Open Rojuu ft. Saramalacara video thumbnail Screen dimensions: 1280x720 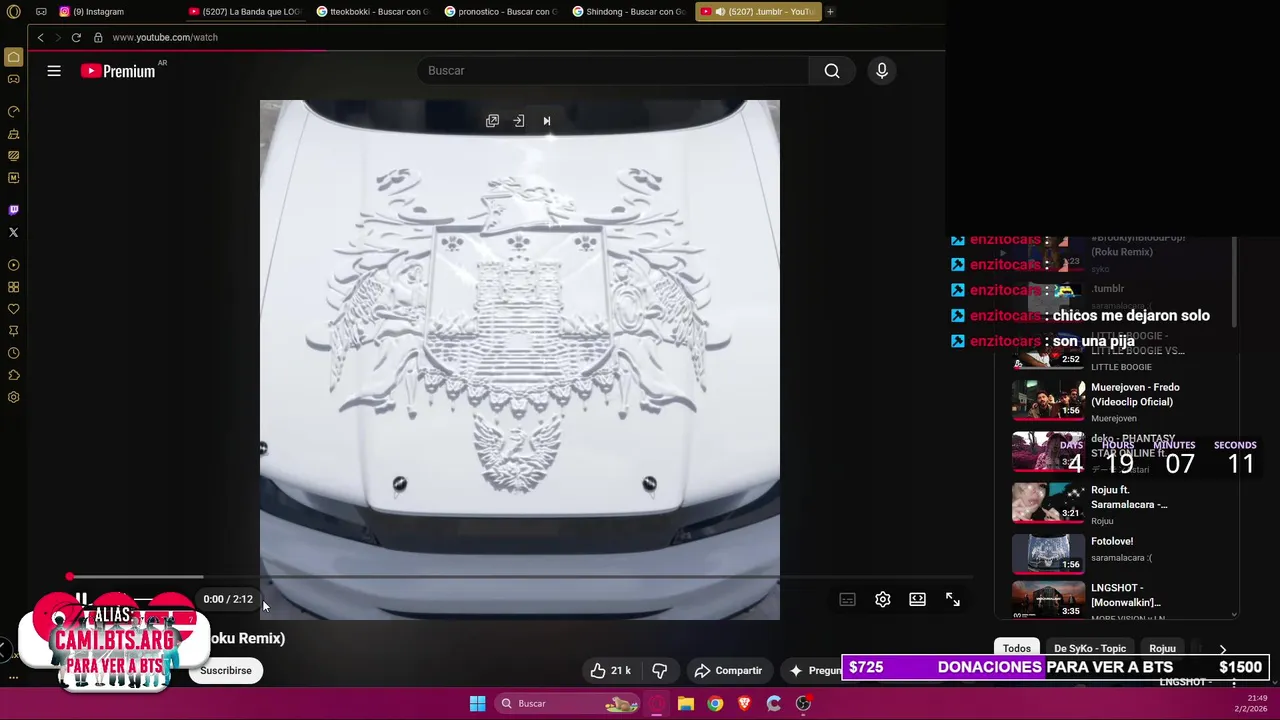[x=1048, y=503]
